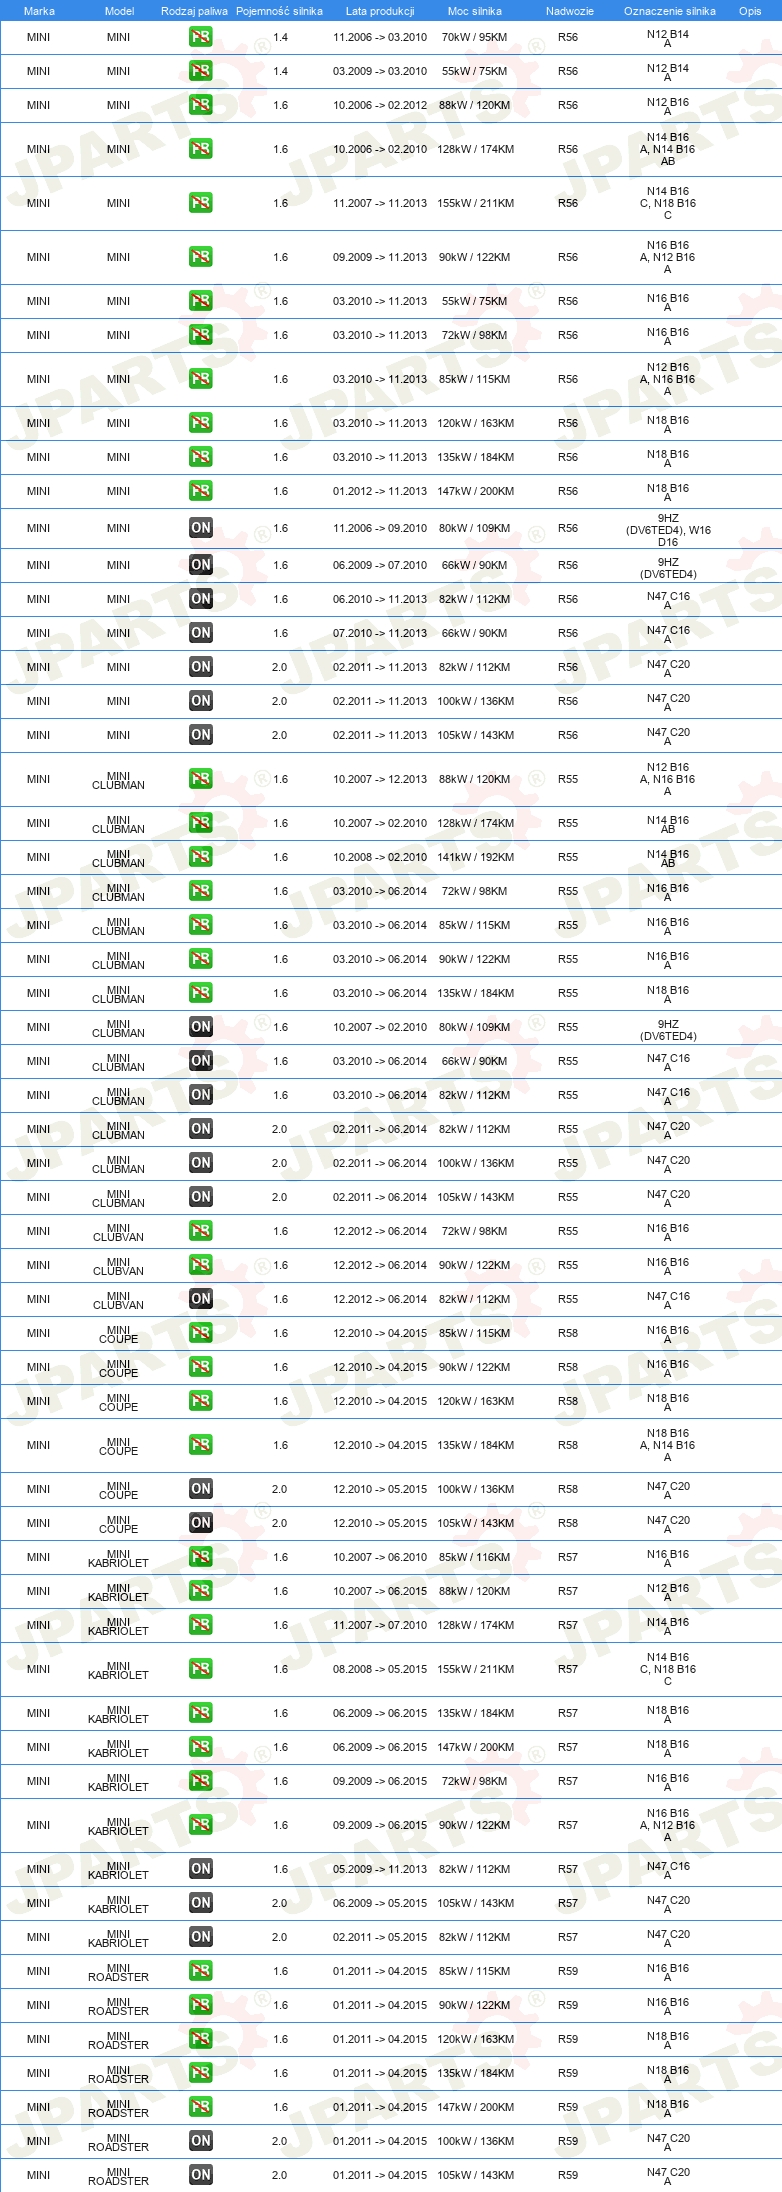Click the date cell 11.2007 -> 07.2010
The height and width of the screenshot is (2192, 782).
click(x=380, y=1625)
